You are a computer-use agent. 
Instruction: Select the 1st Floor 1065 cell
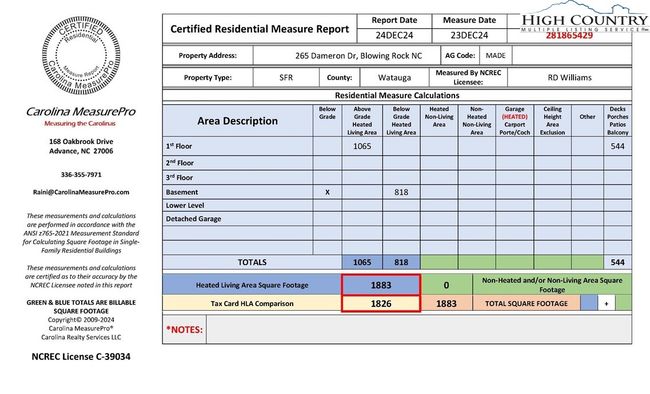362,146
